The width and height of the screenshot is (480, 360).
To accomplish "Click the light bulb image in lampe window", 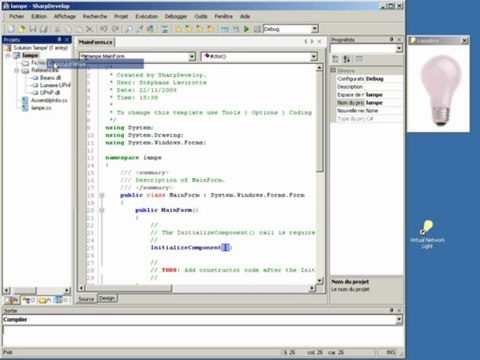I will [441, 90].
